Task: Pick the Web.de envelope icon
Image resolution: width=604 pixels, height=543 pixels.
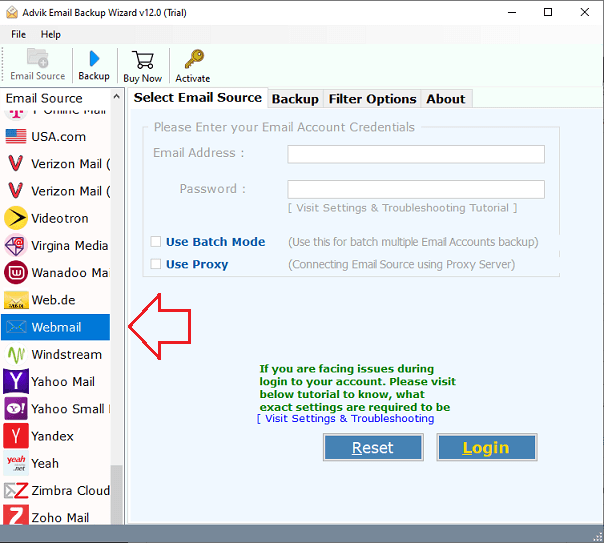Action: 16,300
